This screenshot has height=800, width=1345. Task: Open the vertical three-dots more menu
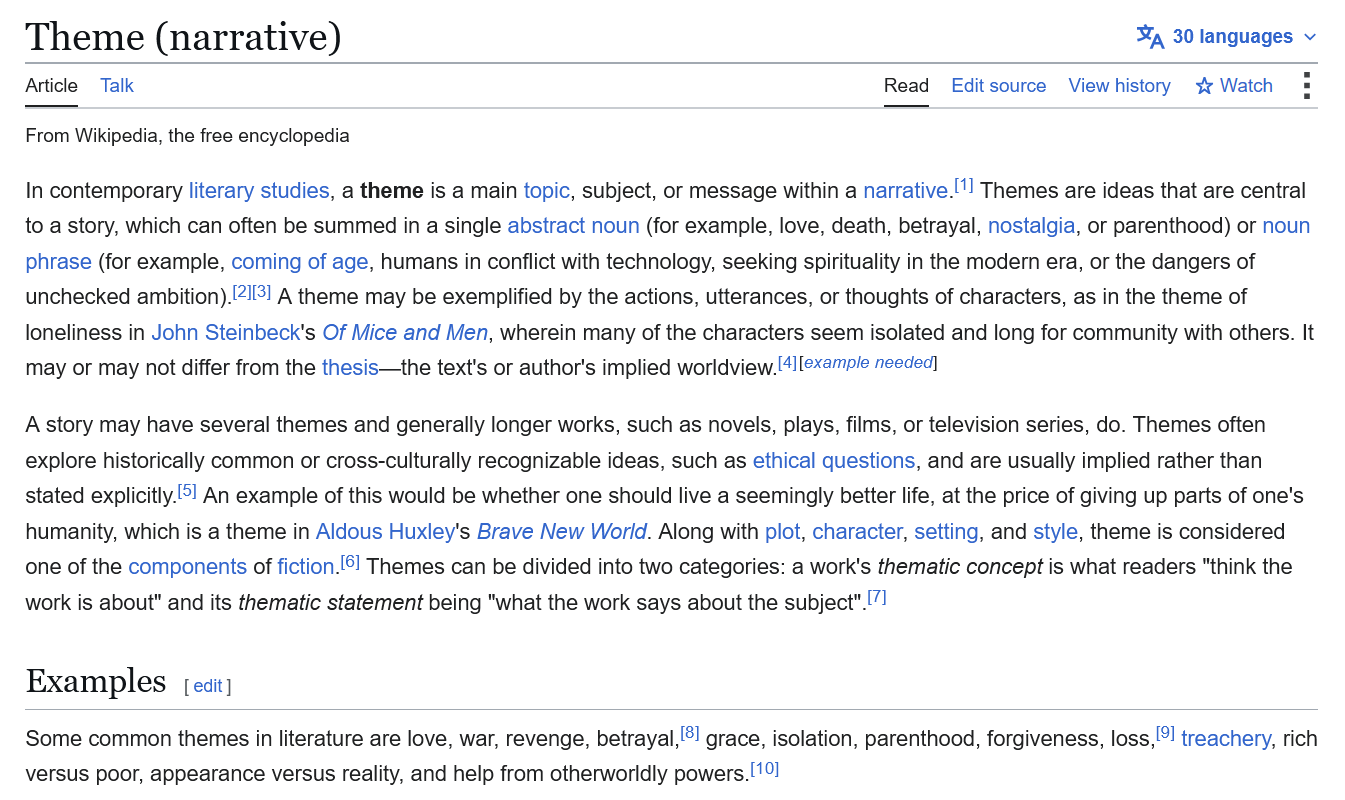click(1306, 86)
